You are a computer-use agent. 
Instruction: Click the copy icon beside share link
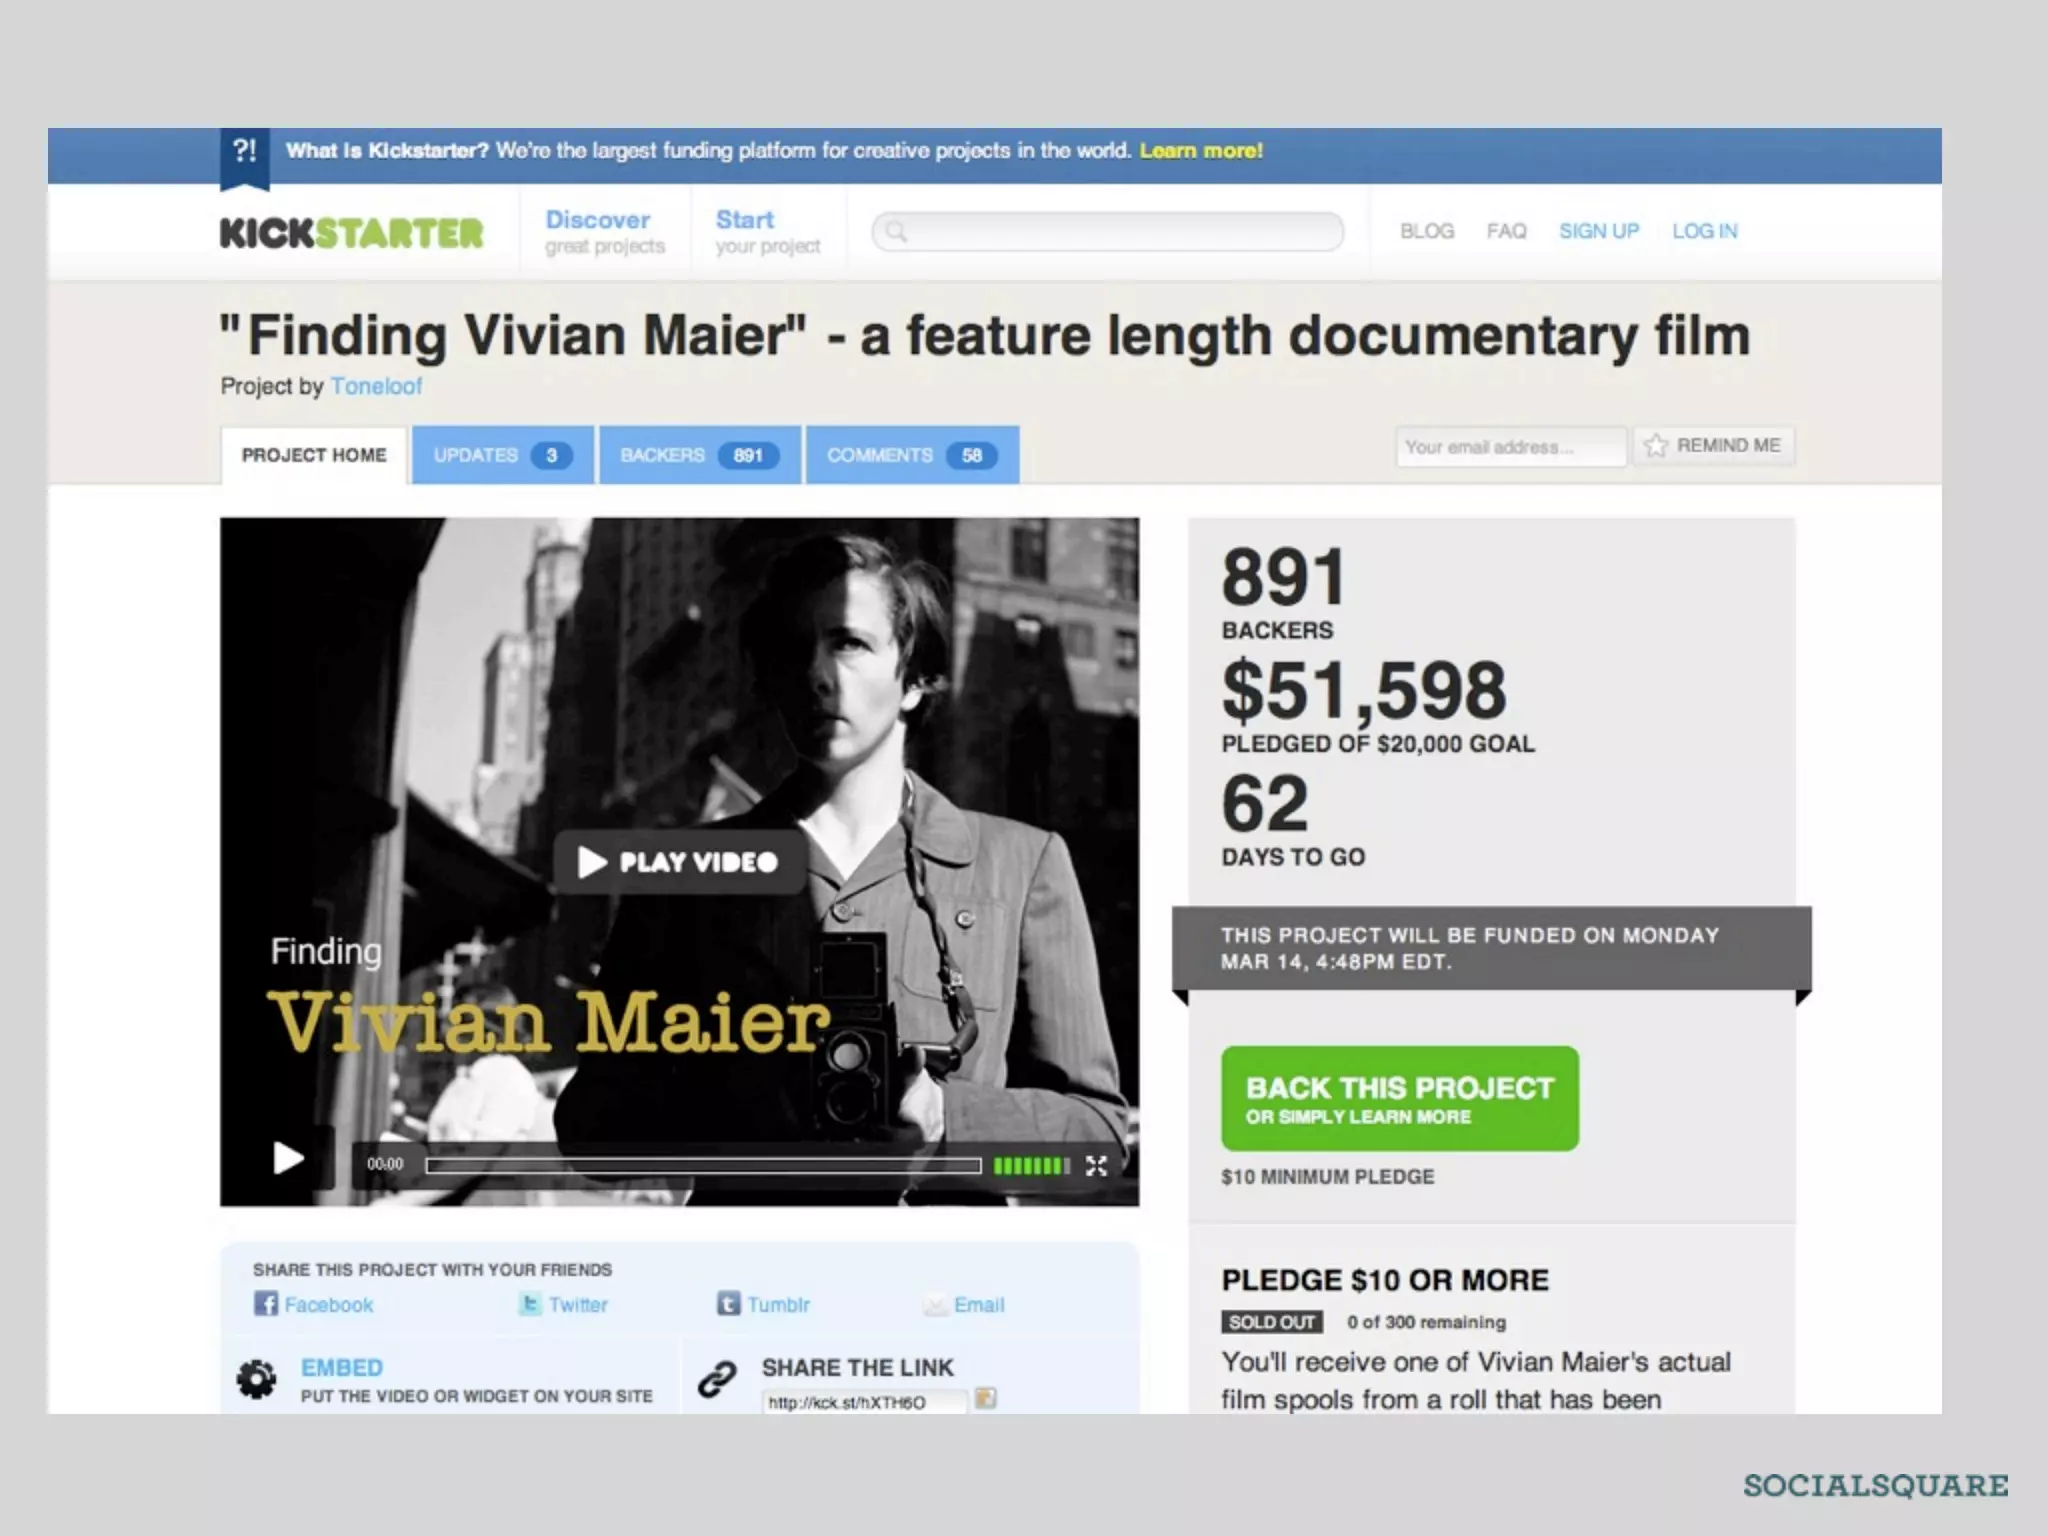[986, 1398]
